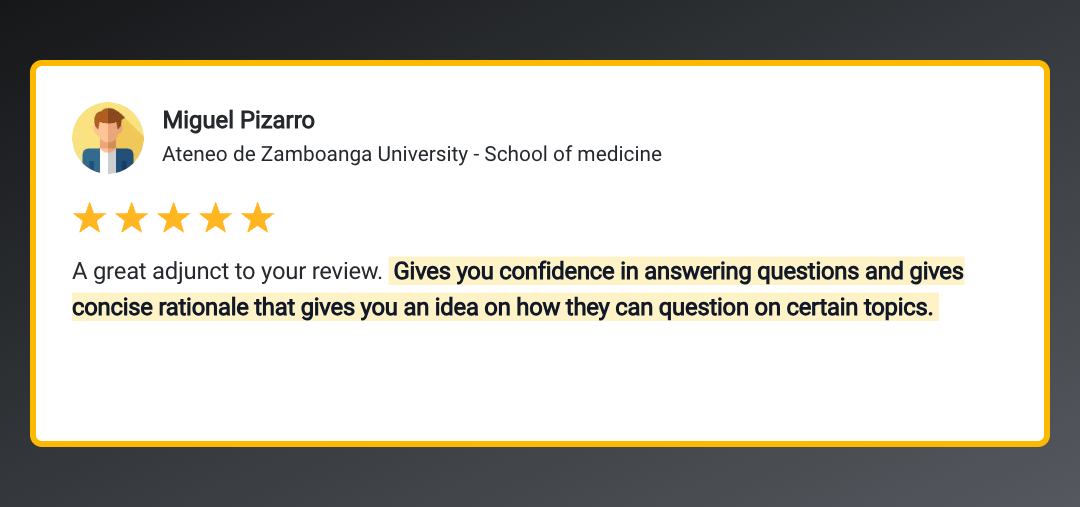1080x507 pixels.
Task: Click Miguel Pizarro's avatar icon
Action: (108, 138)
